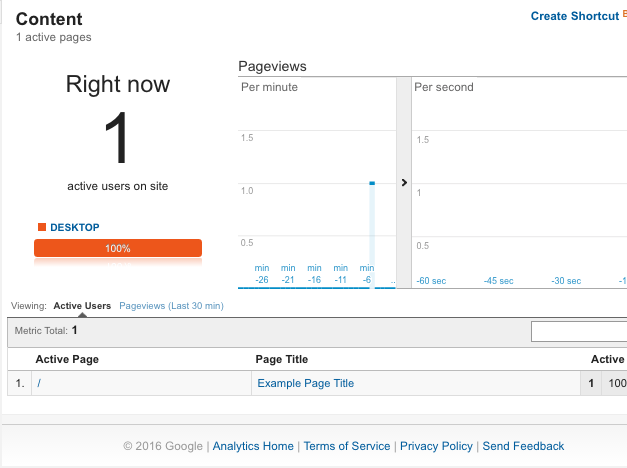Switch to Pageviews (Last 30 min) tab
The width and height of the screenshot is (627, 468).
pos(171,305)
